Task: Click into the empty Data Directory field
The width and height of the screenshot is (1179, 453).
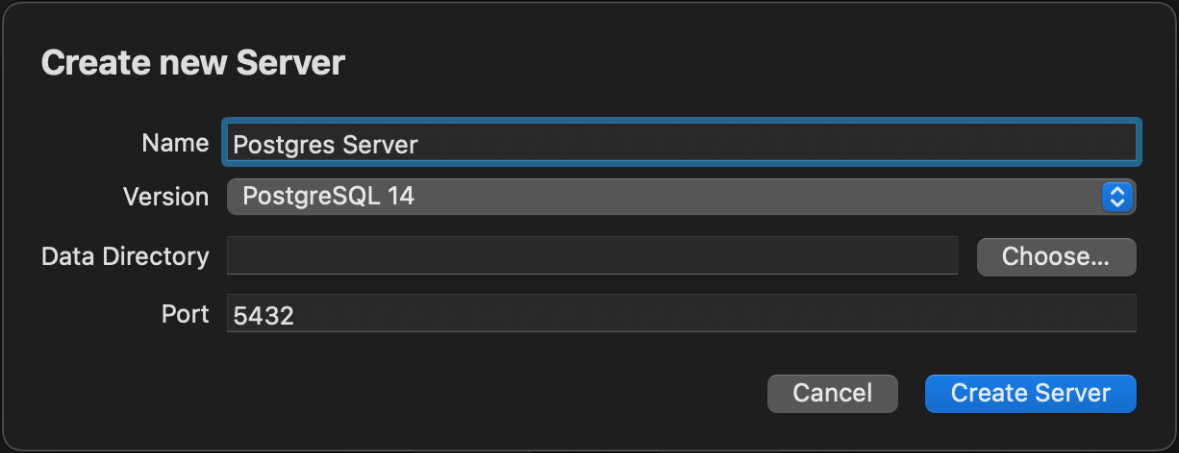Action: (x=592, y=256)
